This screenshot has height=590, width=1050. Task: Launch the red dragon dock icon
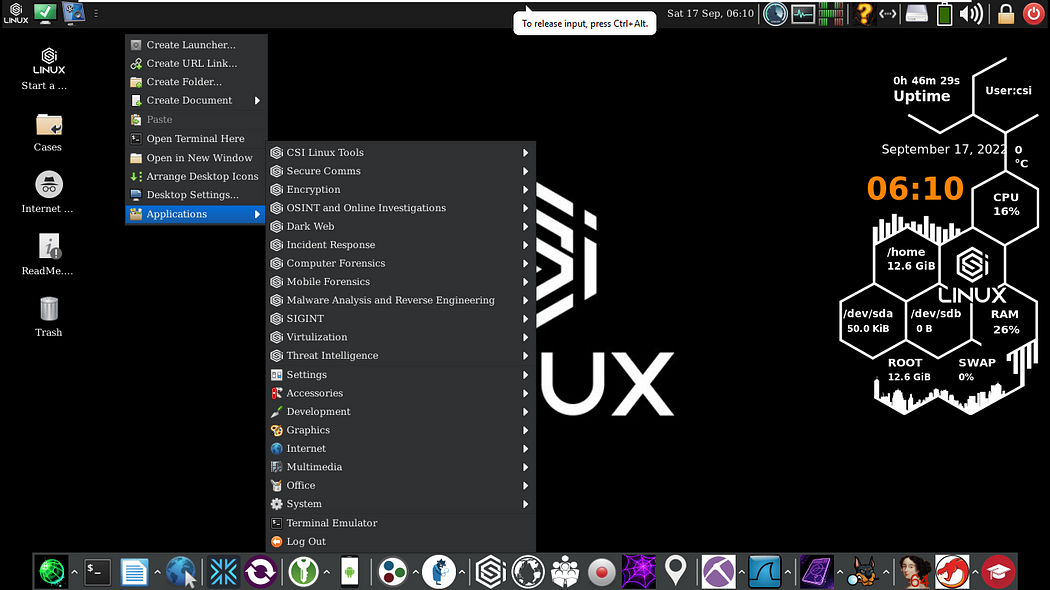[x=952, y=573]
